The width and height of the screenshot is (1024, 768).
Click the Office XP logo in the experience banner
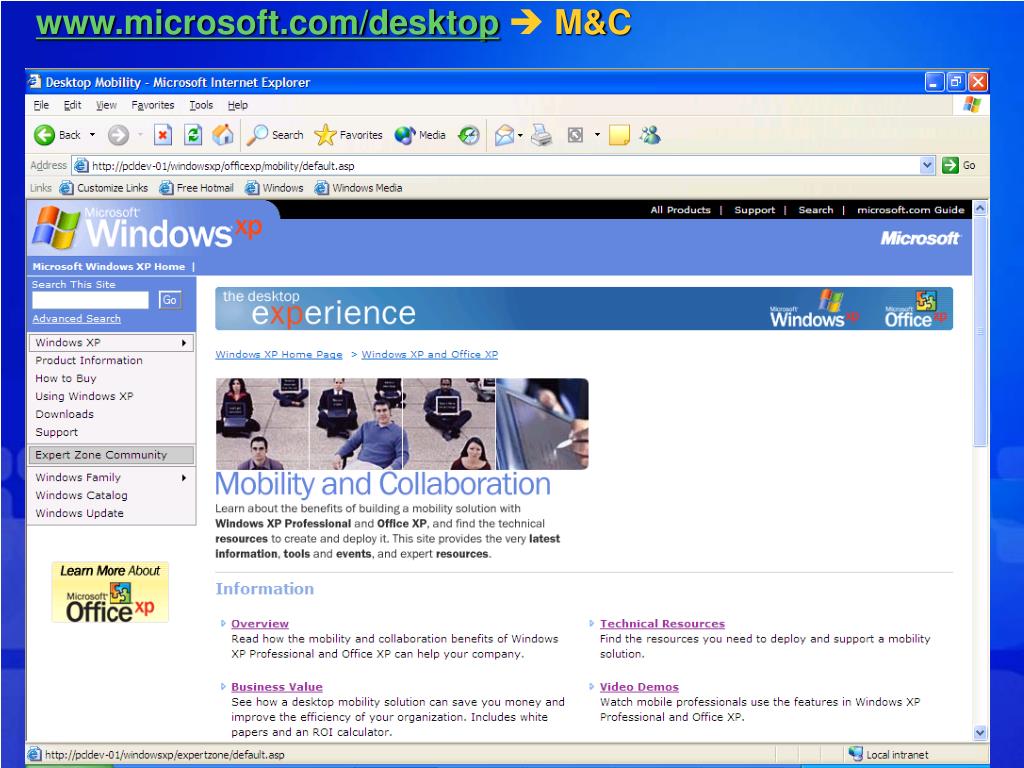pyautogui.click(x=916, y=310)
